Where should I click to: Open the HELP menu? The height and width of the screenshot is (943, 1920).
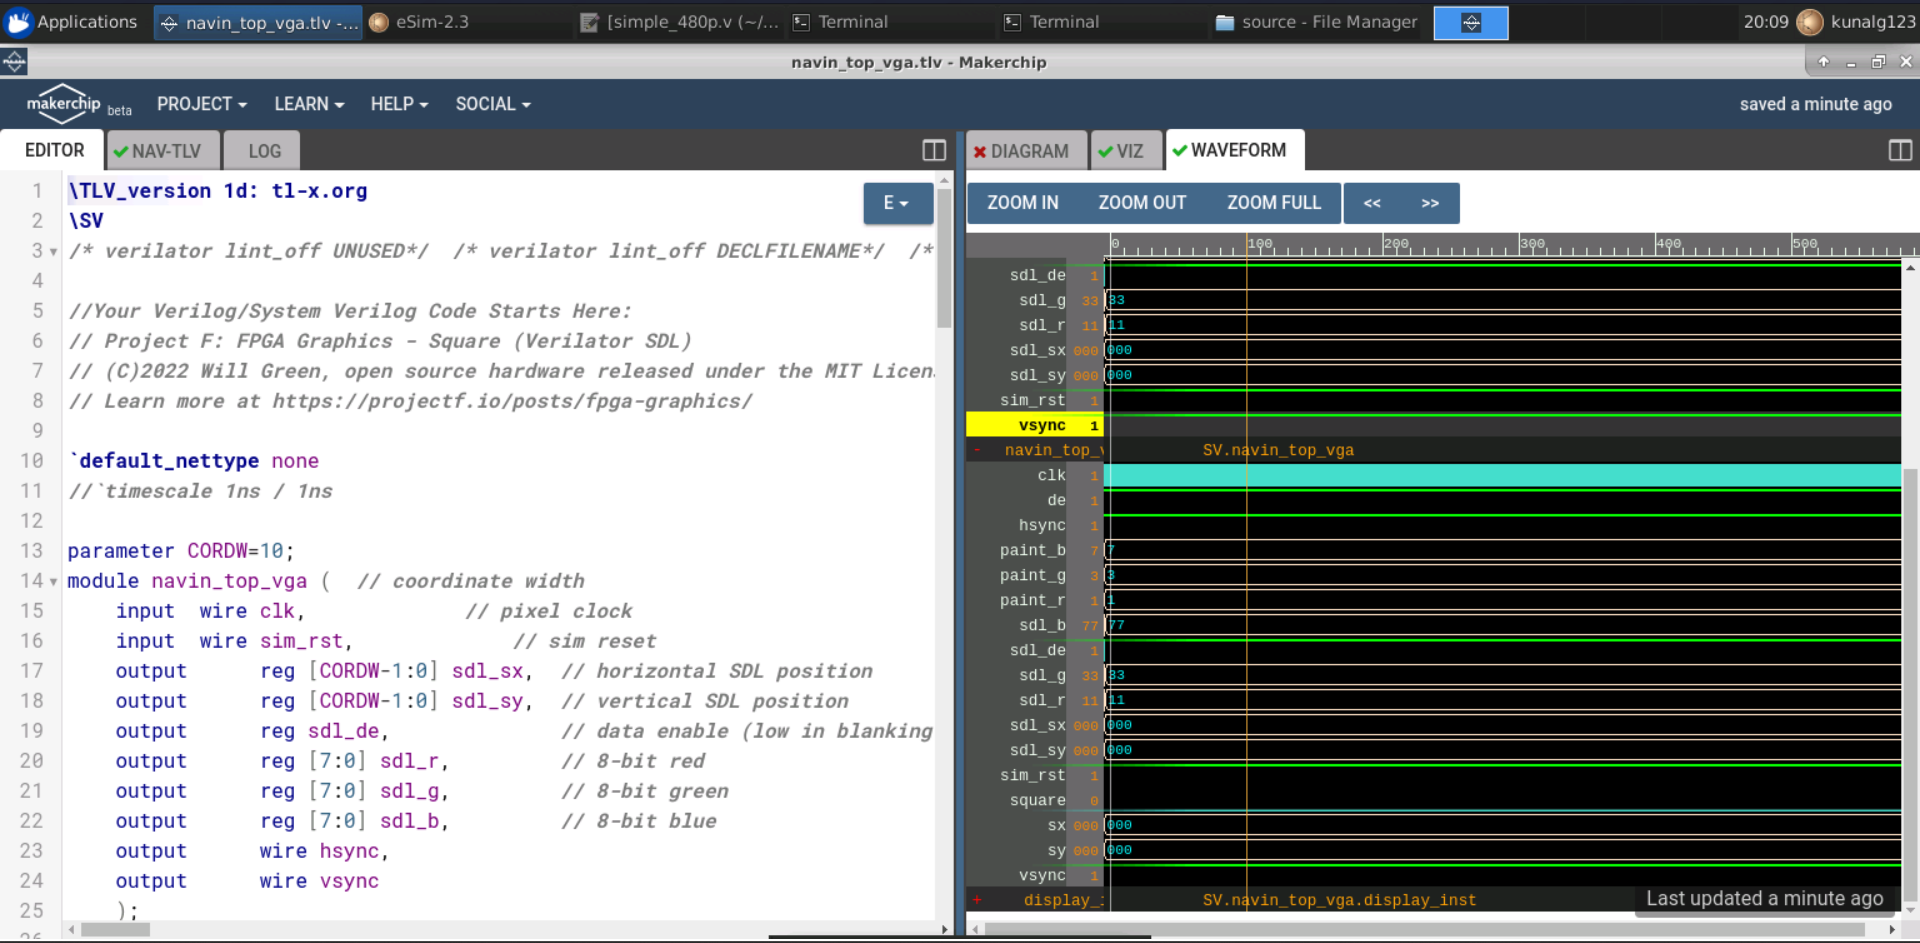coord(398,103)
